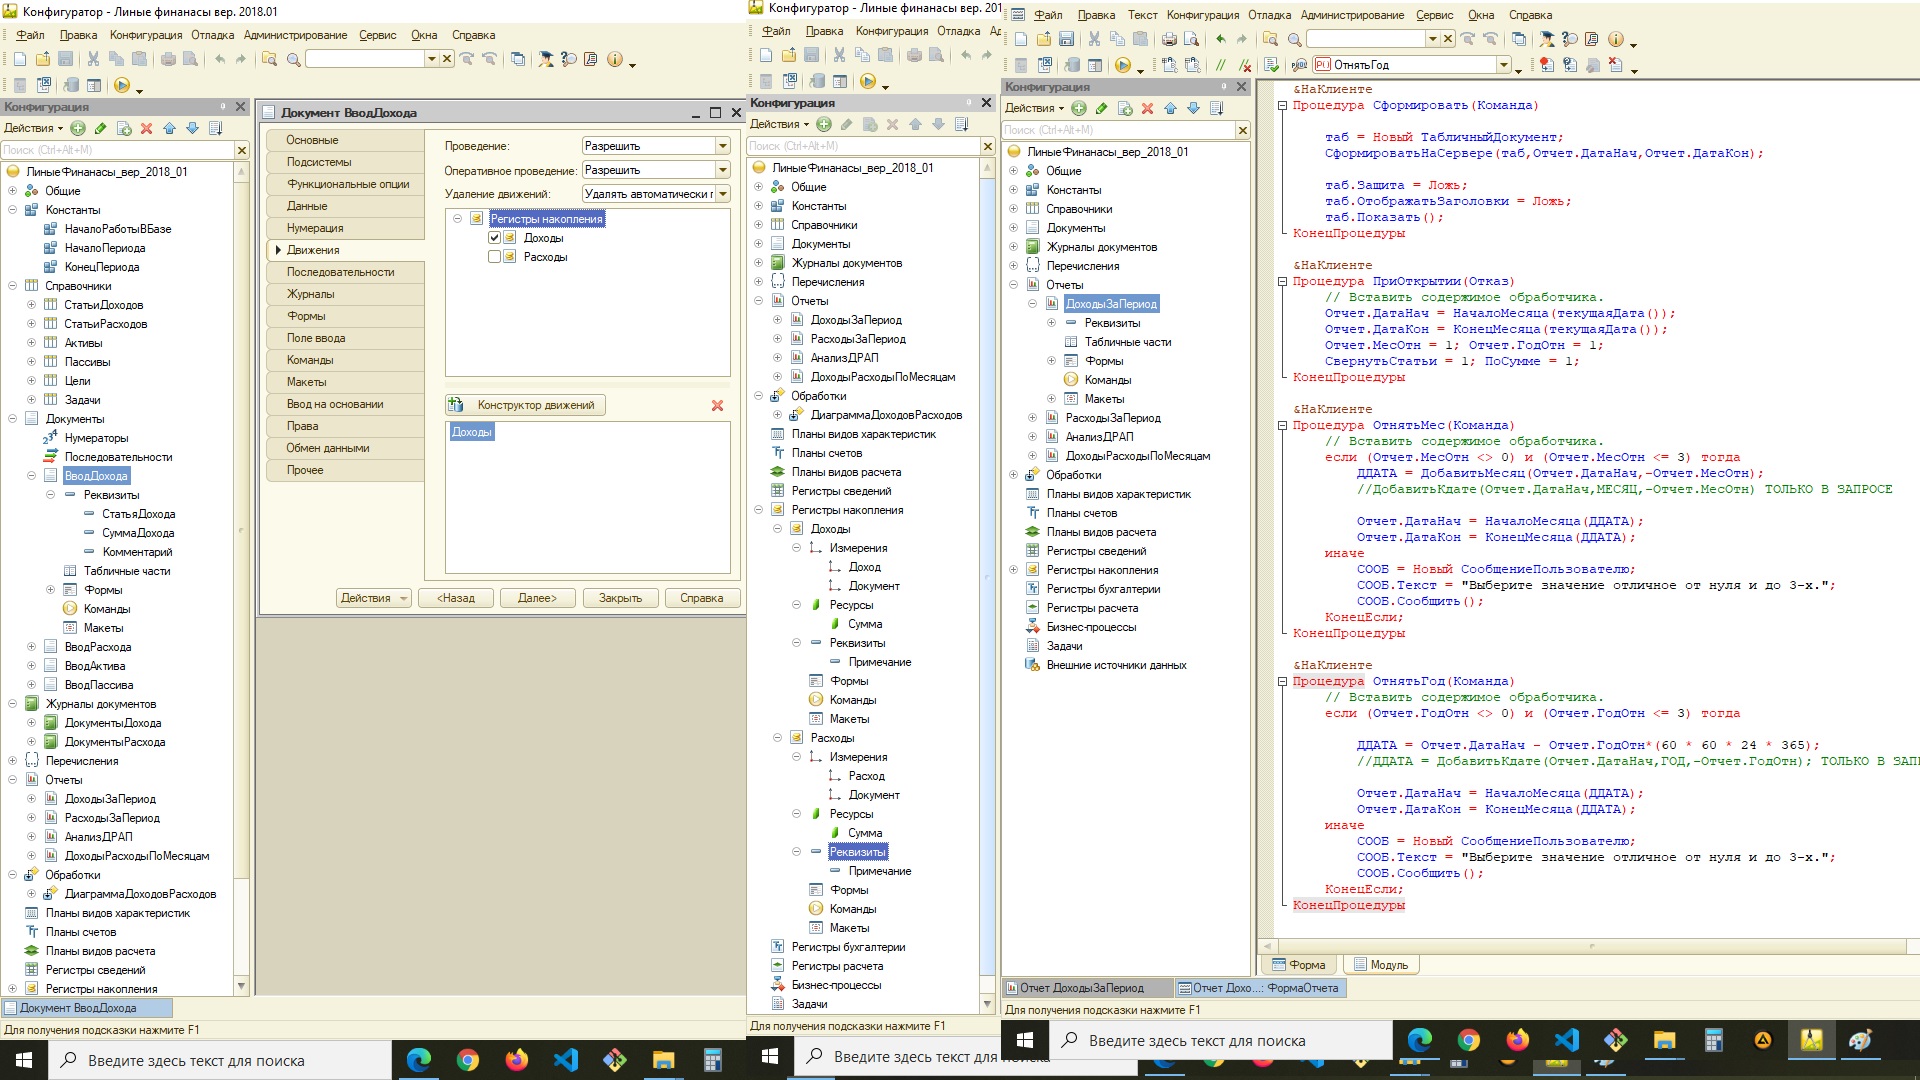Check the Расходы register checkbox

click(494, 257)
